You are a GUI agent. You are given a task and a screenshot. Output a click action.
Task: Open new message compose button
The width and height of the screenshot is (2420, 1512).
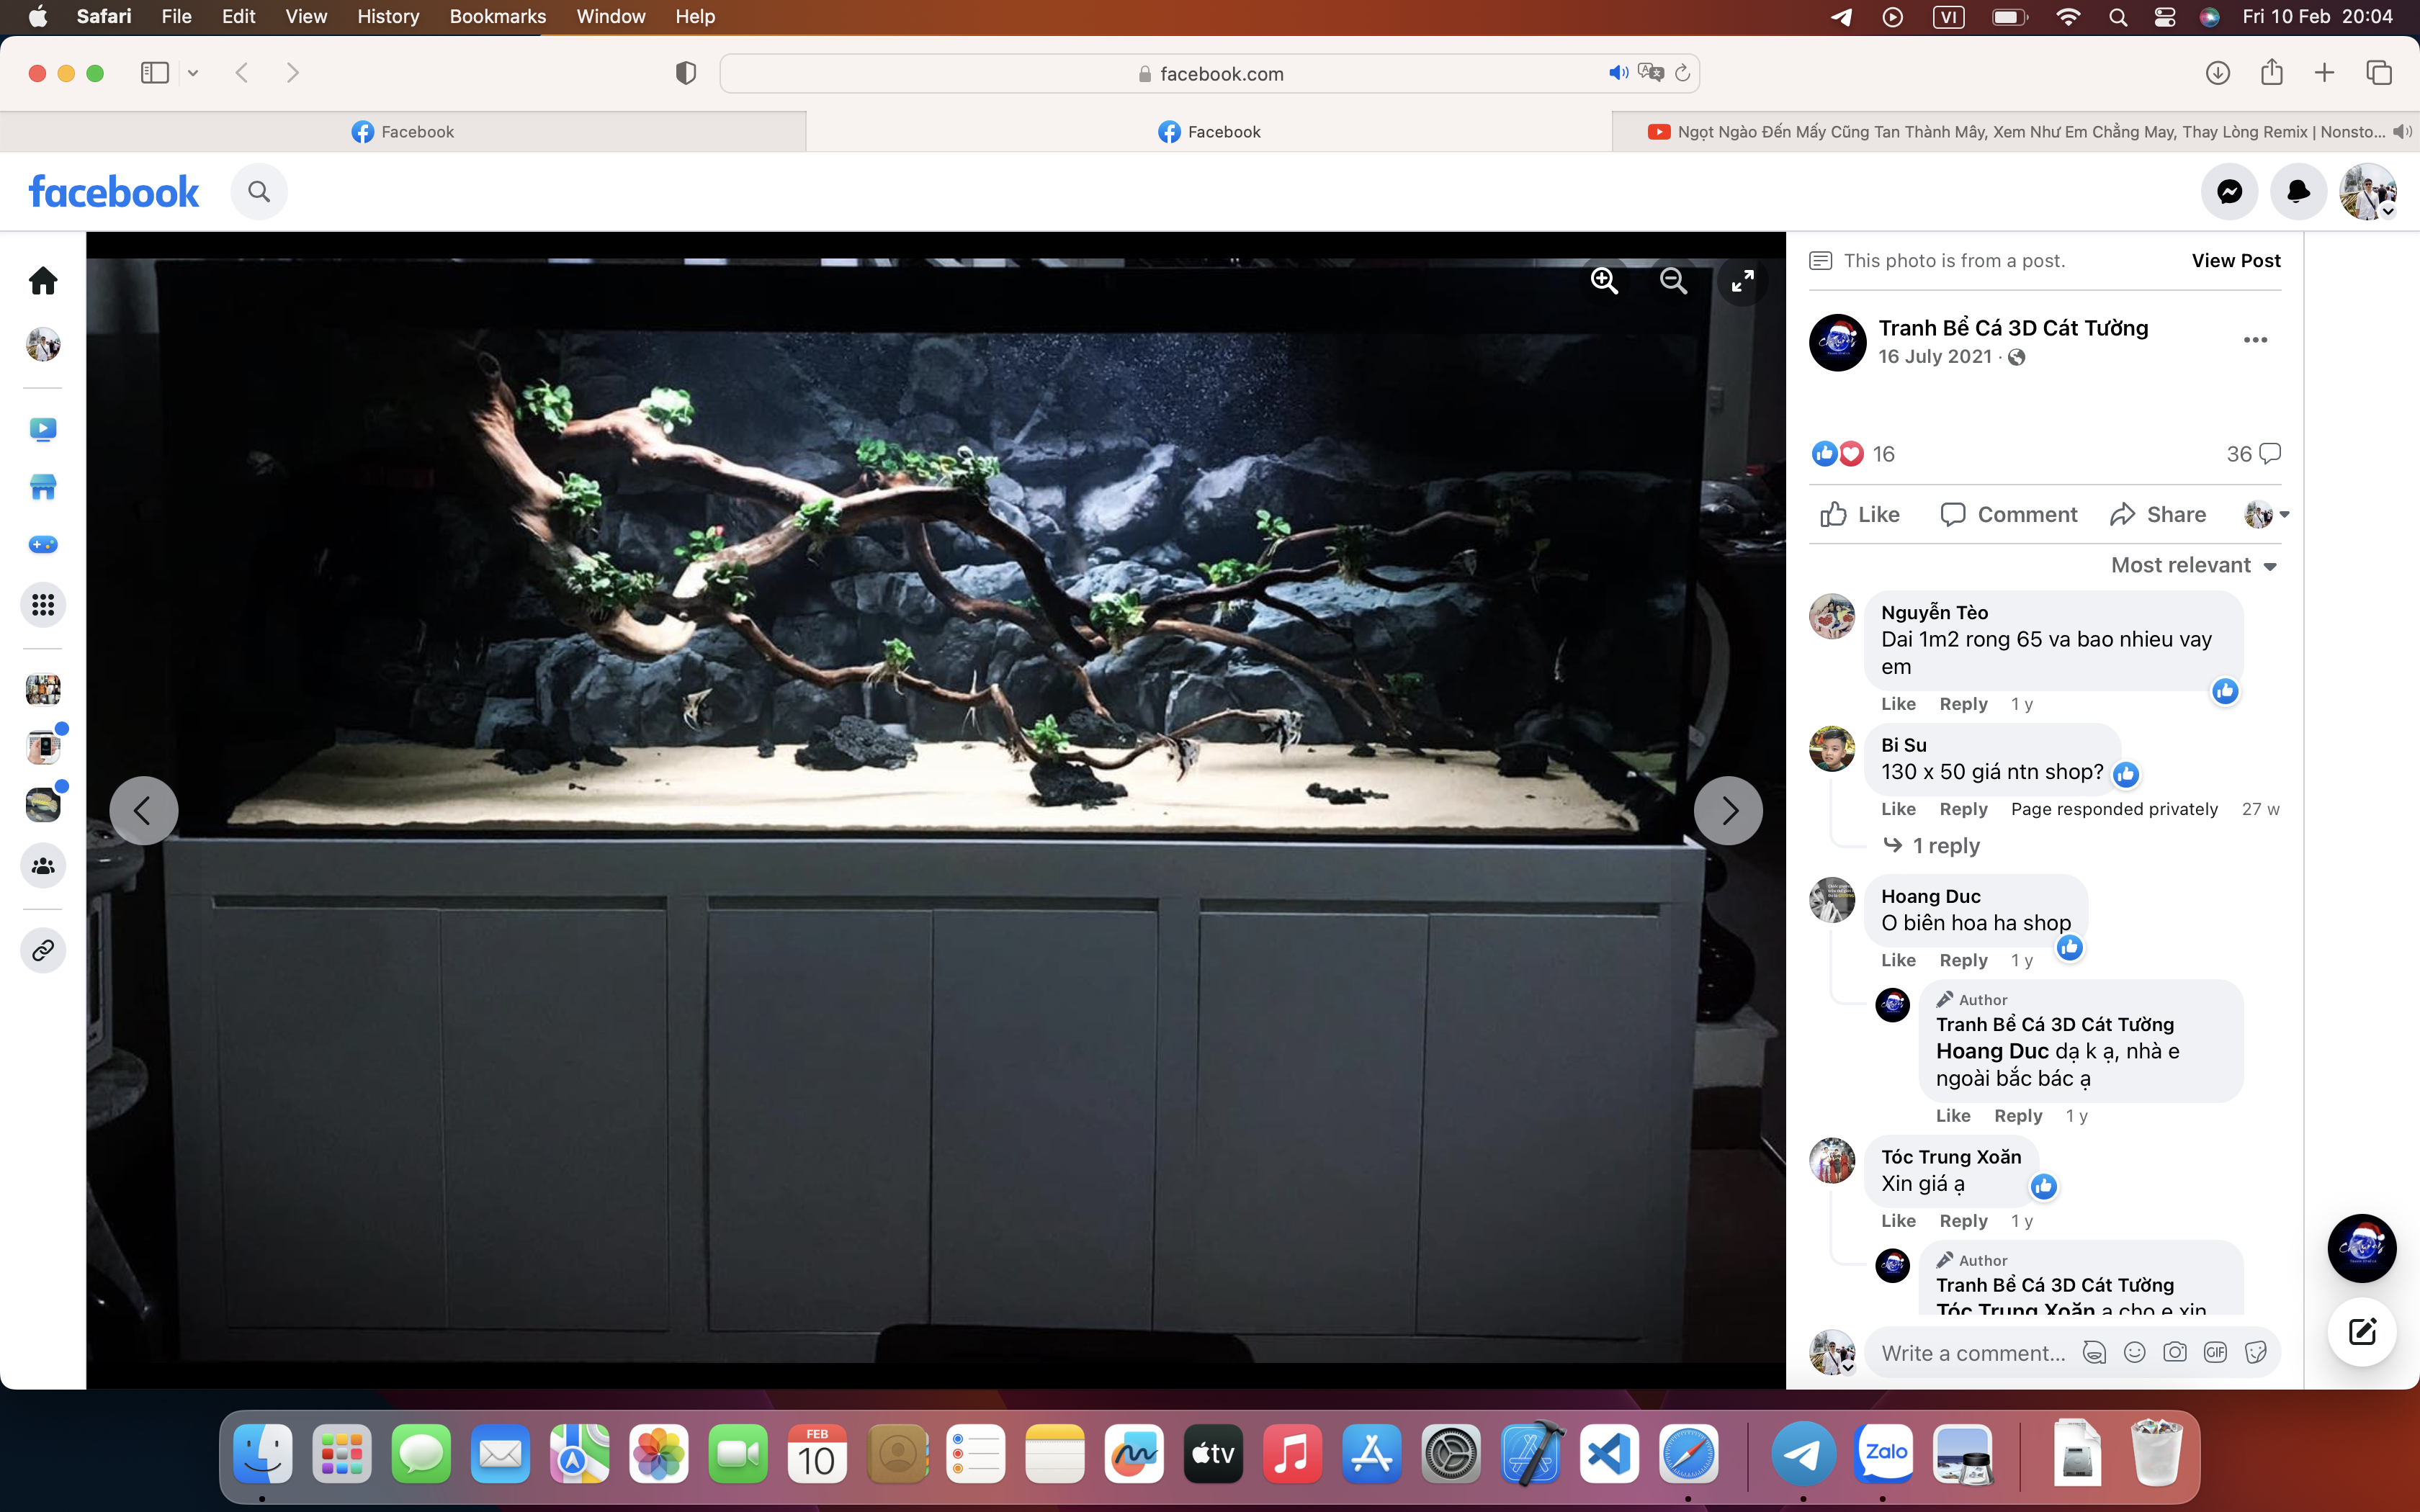[2362, 1332]
